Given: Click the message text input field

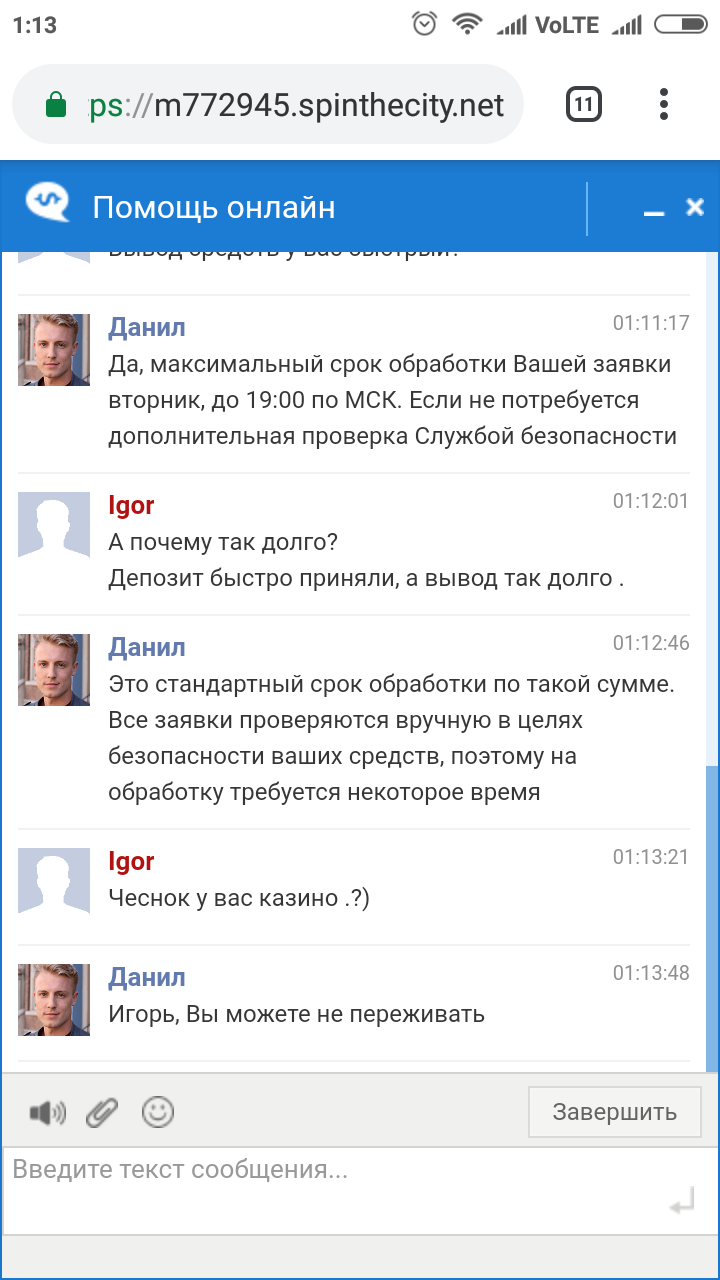Looking at the screenshot, I should click(x=330, y=1184).
